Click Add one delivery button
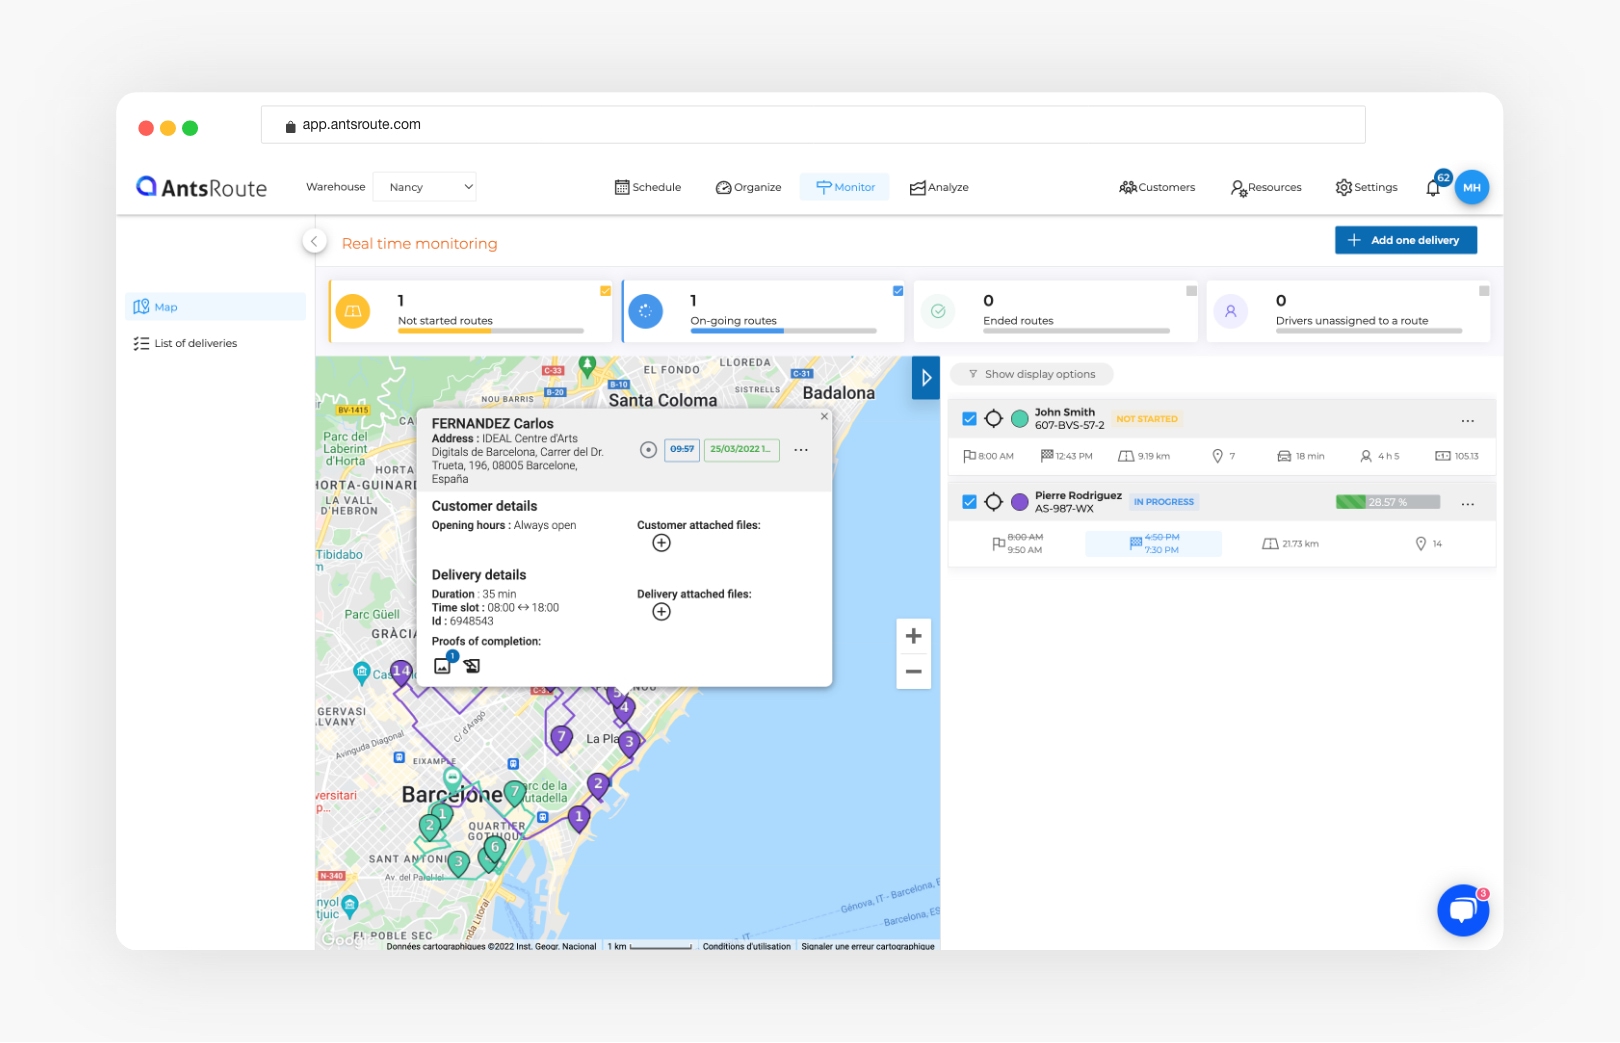Image resolution: width=1620 pixels, height=1043 pixels. pos(1405,240)
